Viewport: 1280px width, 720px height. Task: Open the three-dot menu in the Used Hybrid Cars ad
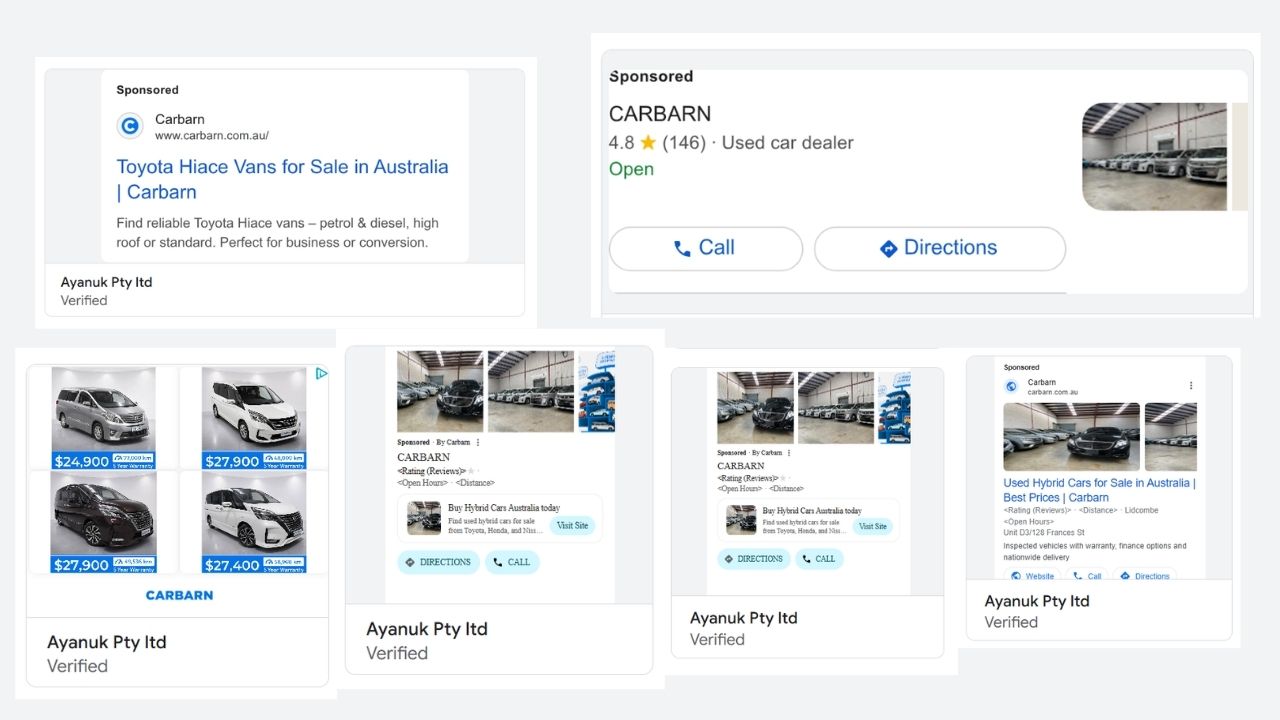[x=1190, y=385]
